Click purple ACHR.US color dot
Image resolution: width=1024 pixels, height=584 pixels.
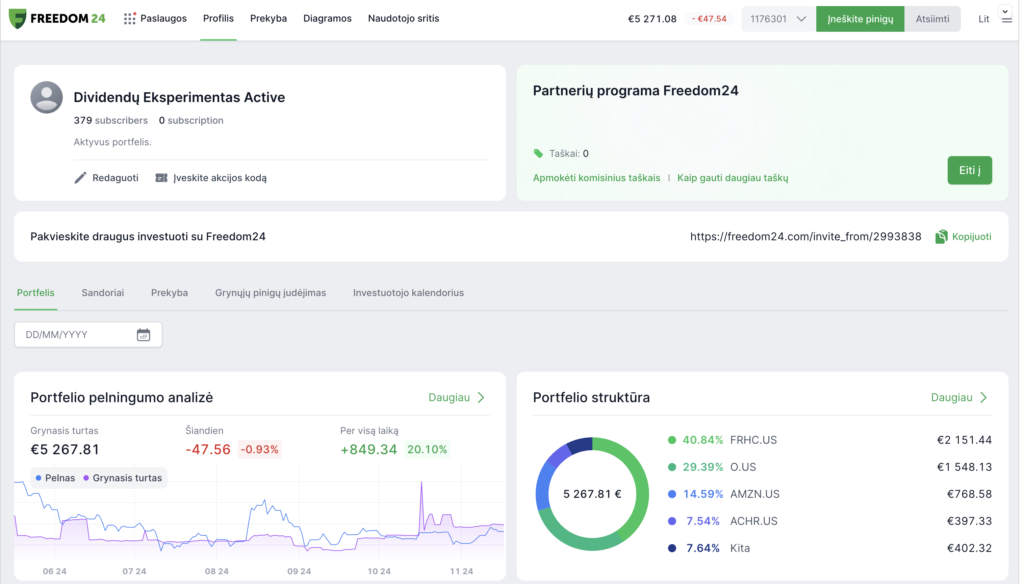pos(671,521)
